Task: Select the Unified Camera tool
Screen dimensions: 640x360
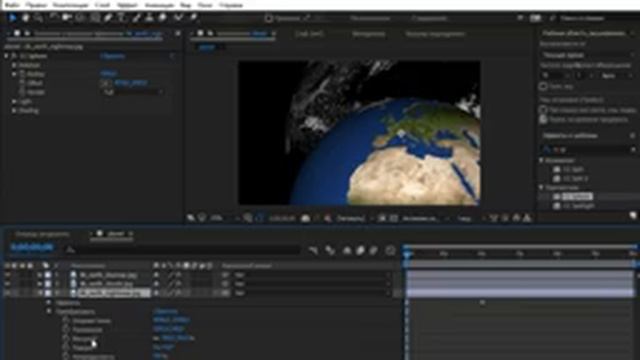Action: 67,18
